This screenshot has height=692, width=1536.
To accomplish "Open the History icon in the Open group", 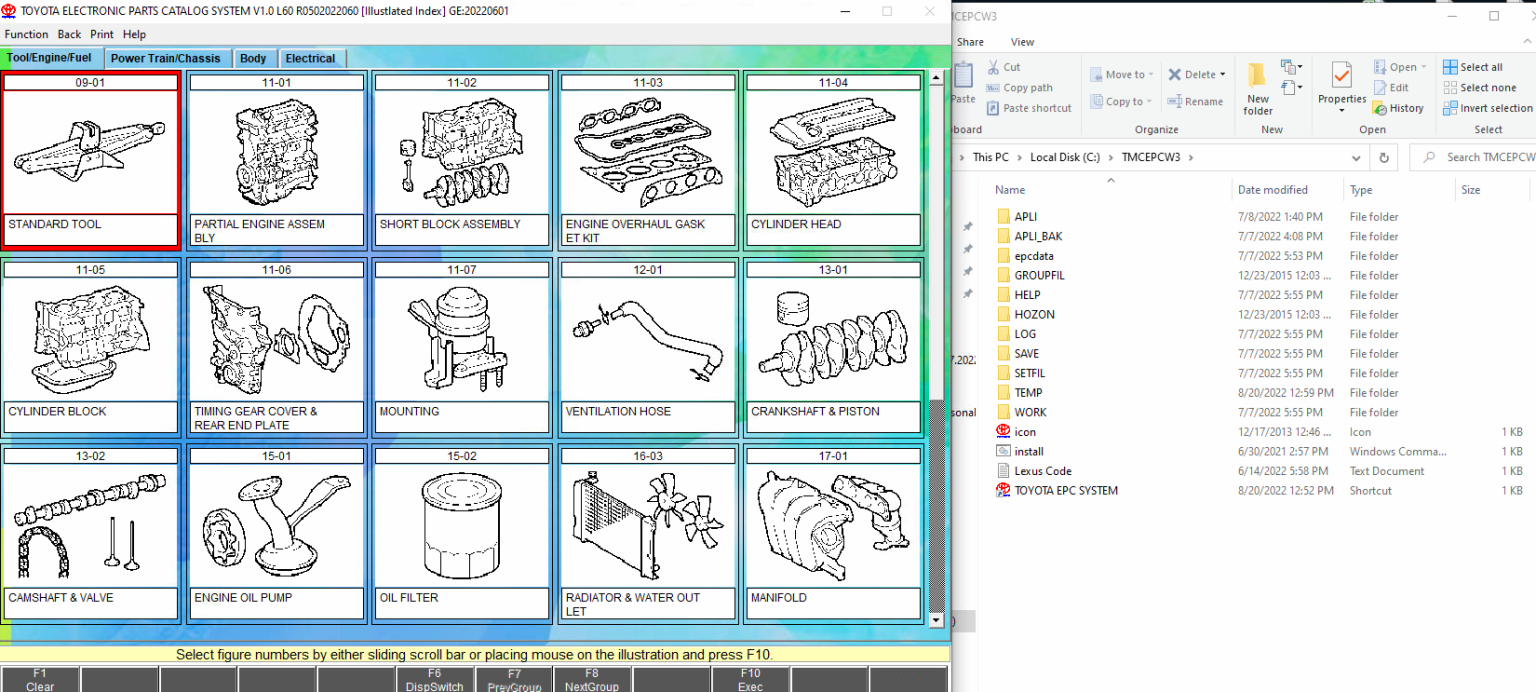I will point(1398,108).
